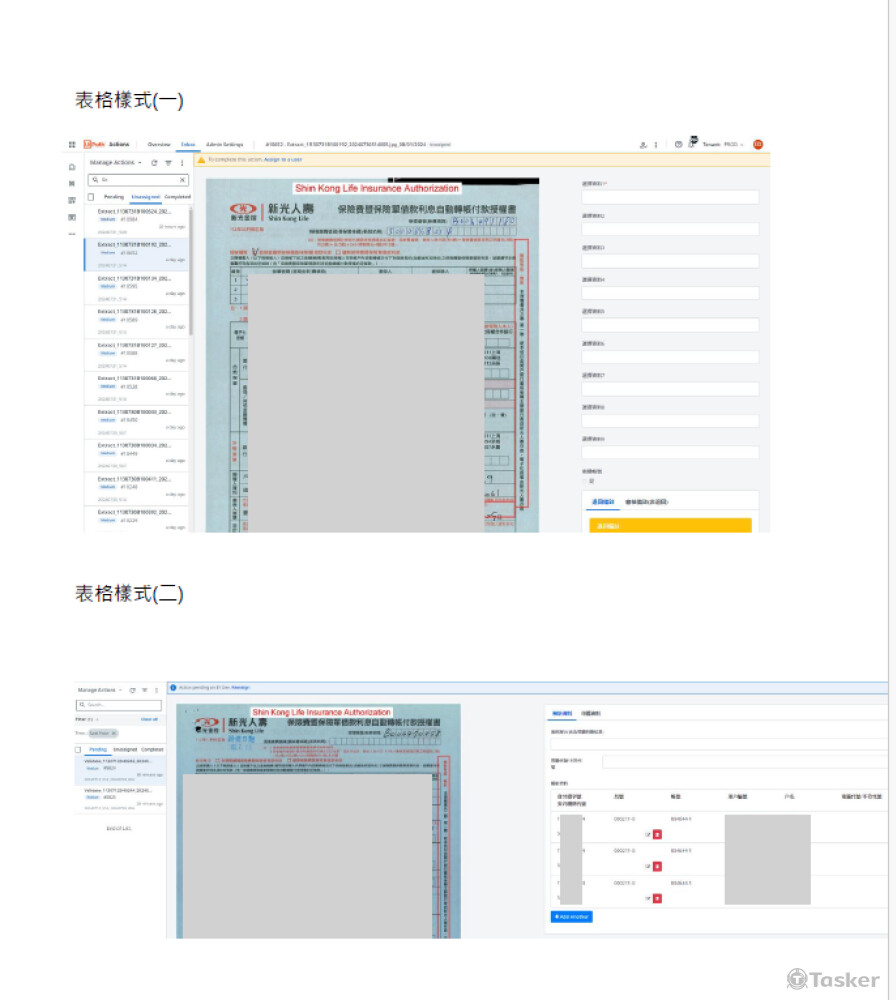Click the refresh icon beside Manage Actions

(x=154, y=162)
